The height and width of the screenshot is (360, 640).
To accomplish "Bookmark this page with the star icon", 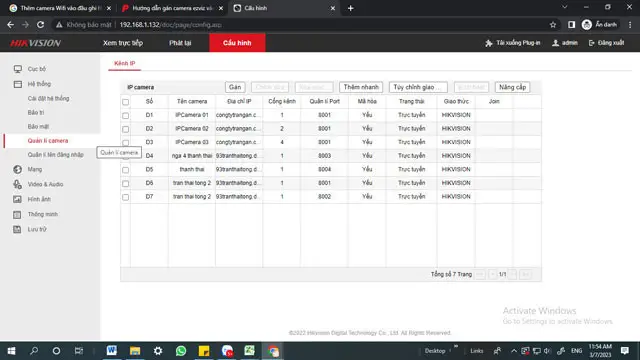I will tap(553, 25).
